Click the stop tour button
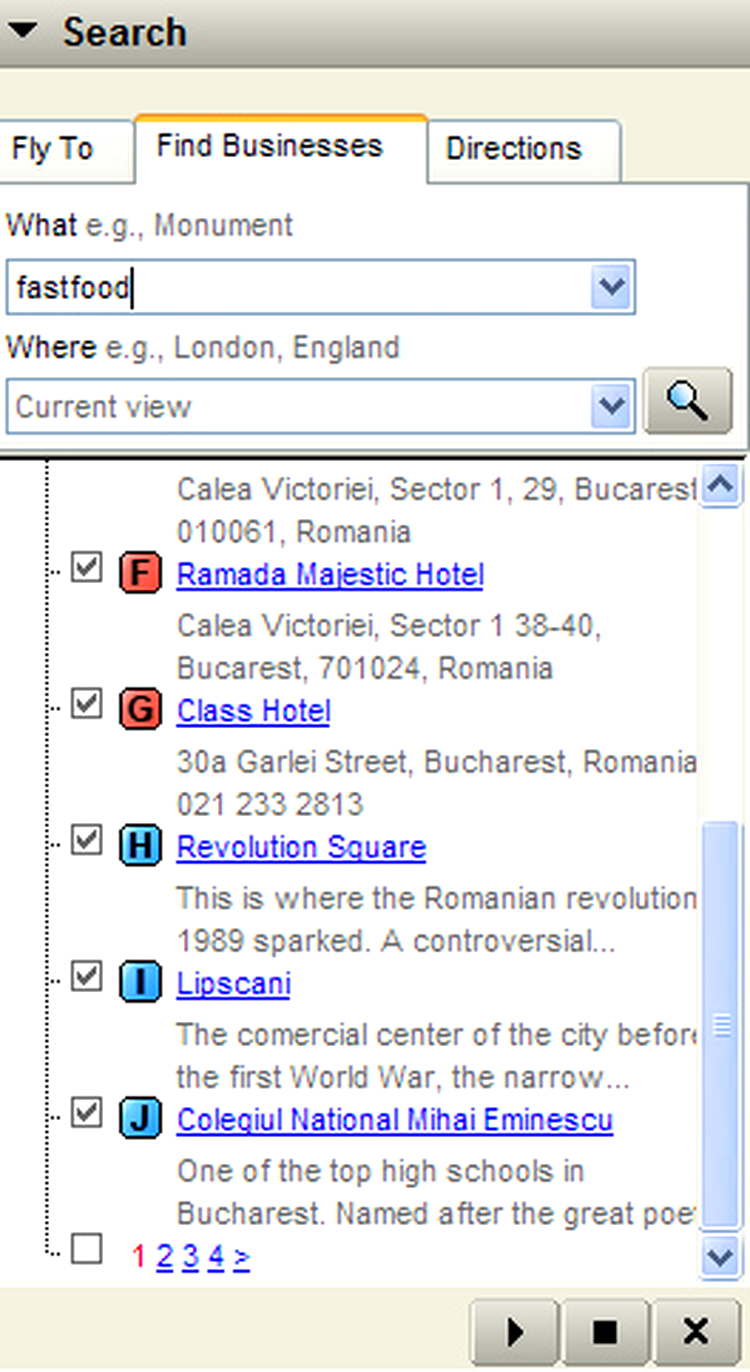Screen dimensions: 750x1372 [x=605, y=1332]
